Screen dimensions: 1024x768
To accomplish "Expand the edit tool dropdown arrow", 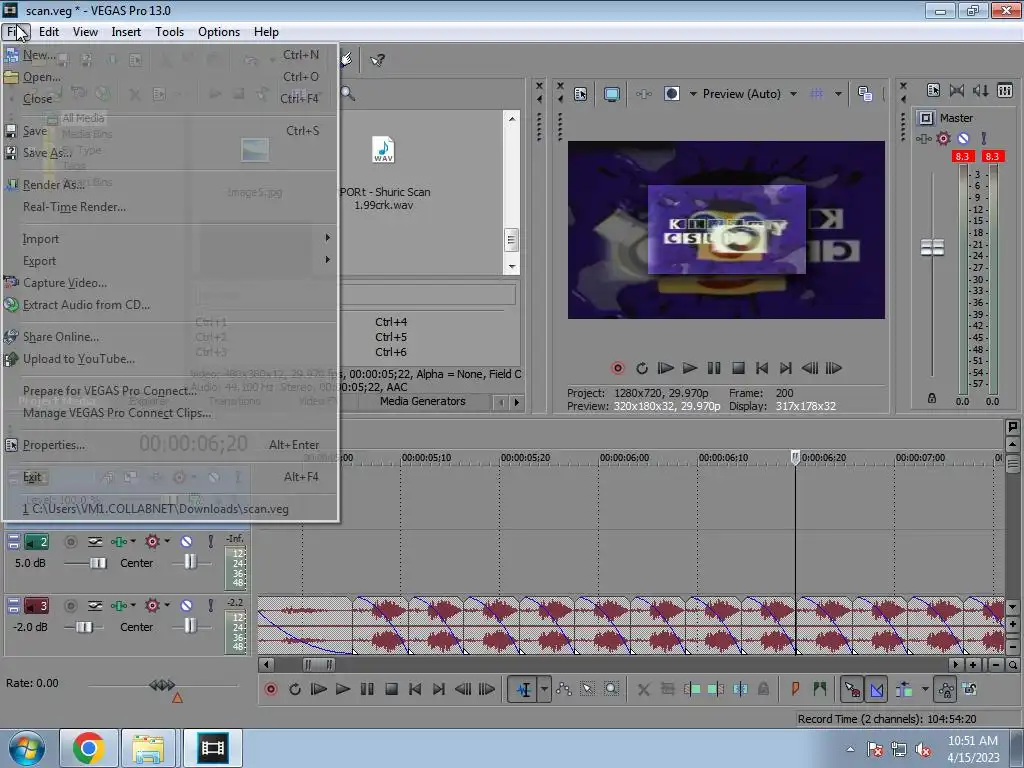I will pyautogui.click(x=544, y=689).
